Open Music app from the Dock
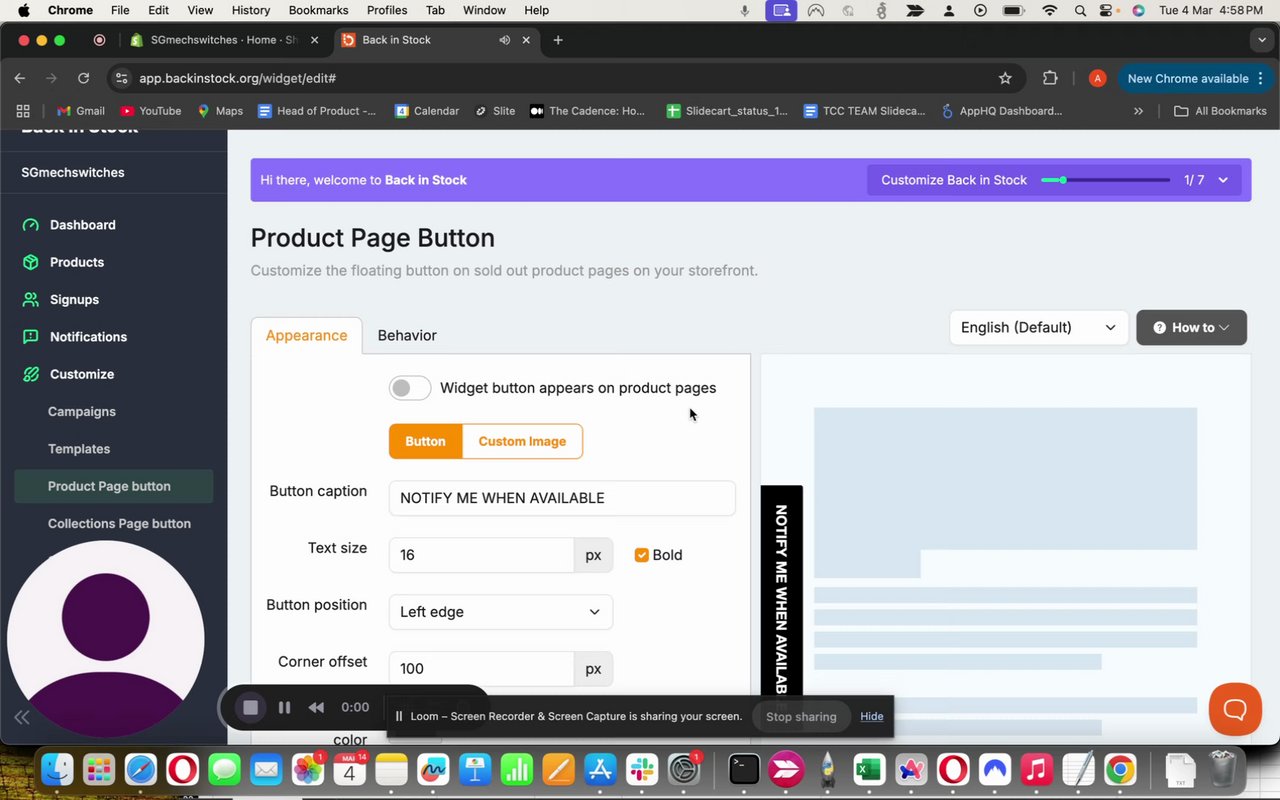Viewport: 1280px width, 800px height. click(1036, 769)
